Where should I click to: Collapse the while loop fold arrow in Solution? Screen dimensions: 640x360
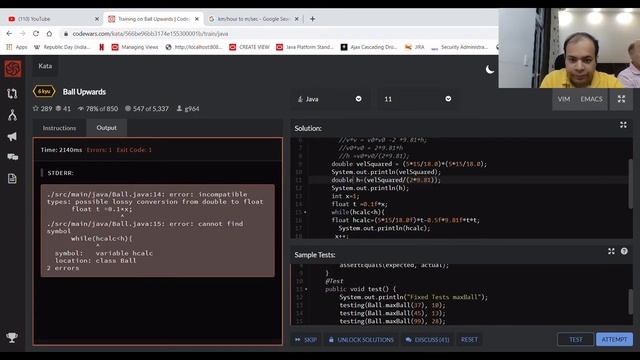[305, 212]
